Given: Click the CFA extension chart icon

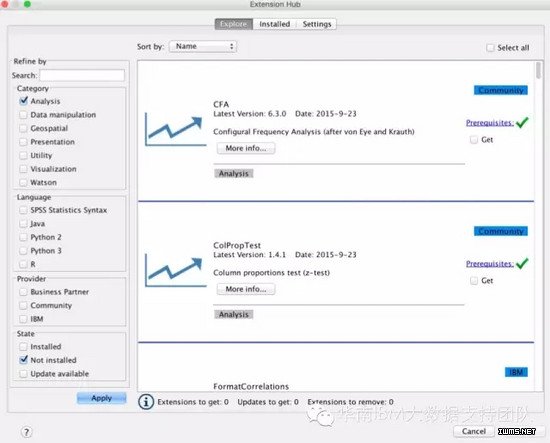Looking at the screenshot, I should 175,130.
